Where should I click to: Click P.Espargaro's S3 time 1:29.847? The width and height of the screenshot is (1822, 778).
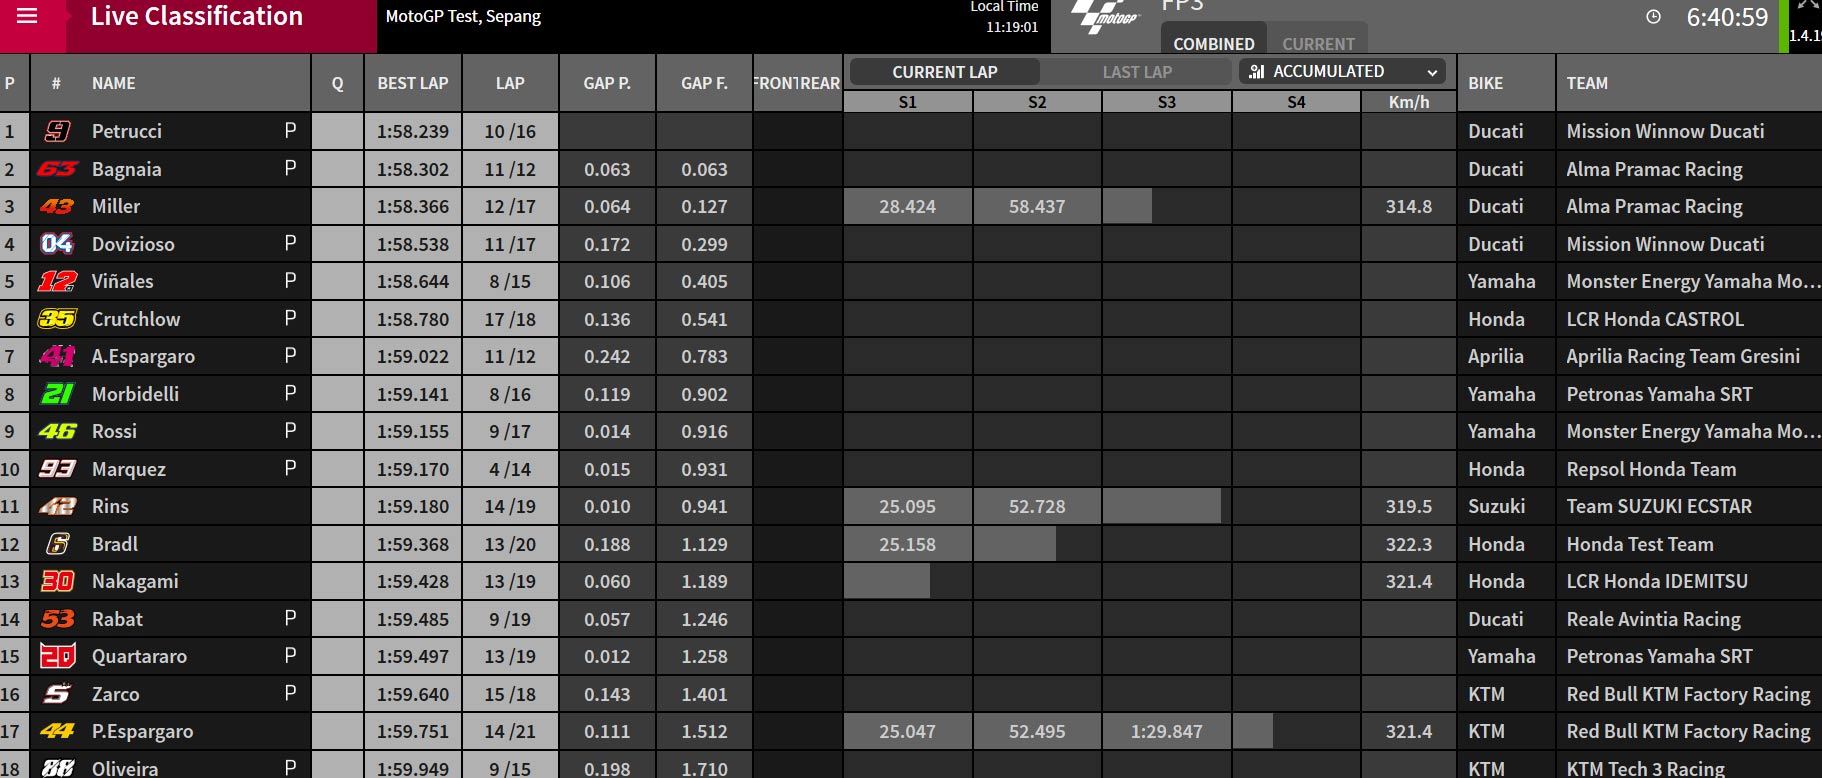click(x=1166, y=731)
